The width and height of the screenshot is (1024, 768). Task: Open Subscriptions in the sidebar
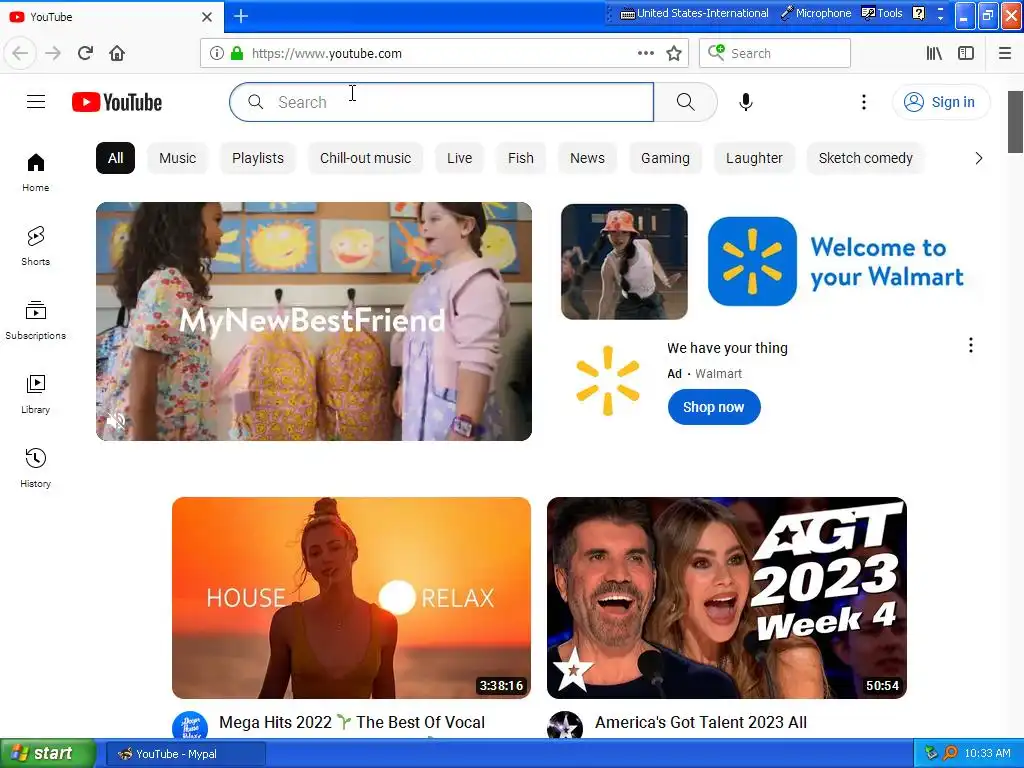click(36, 320)
